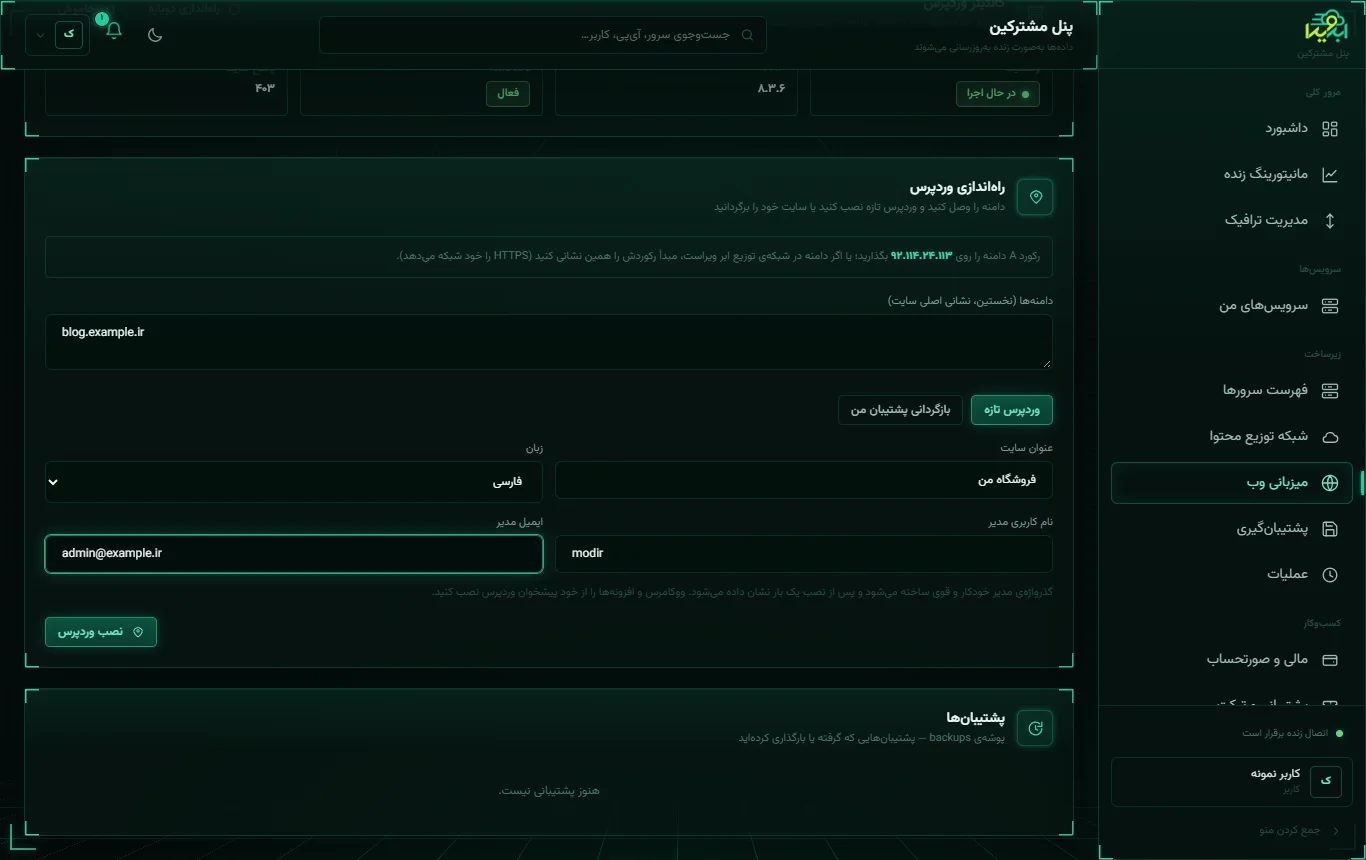
Task: Click the مدیریت ترافیک arrows icon
Action: pos(1329,221)
